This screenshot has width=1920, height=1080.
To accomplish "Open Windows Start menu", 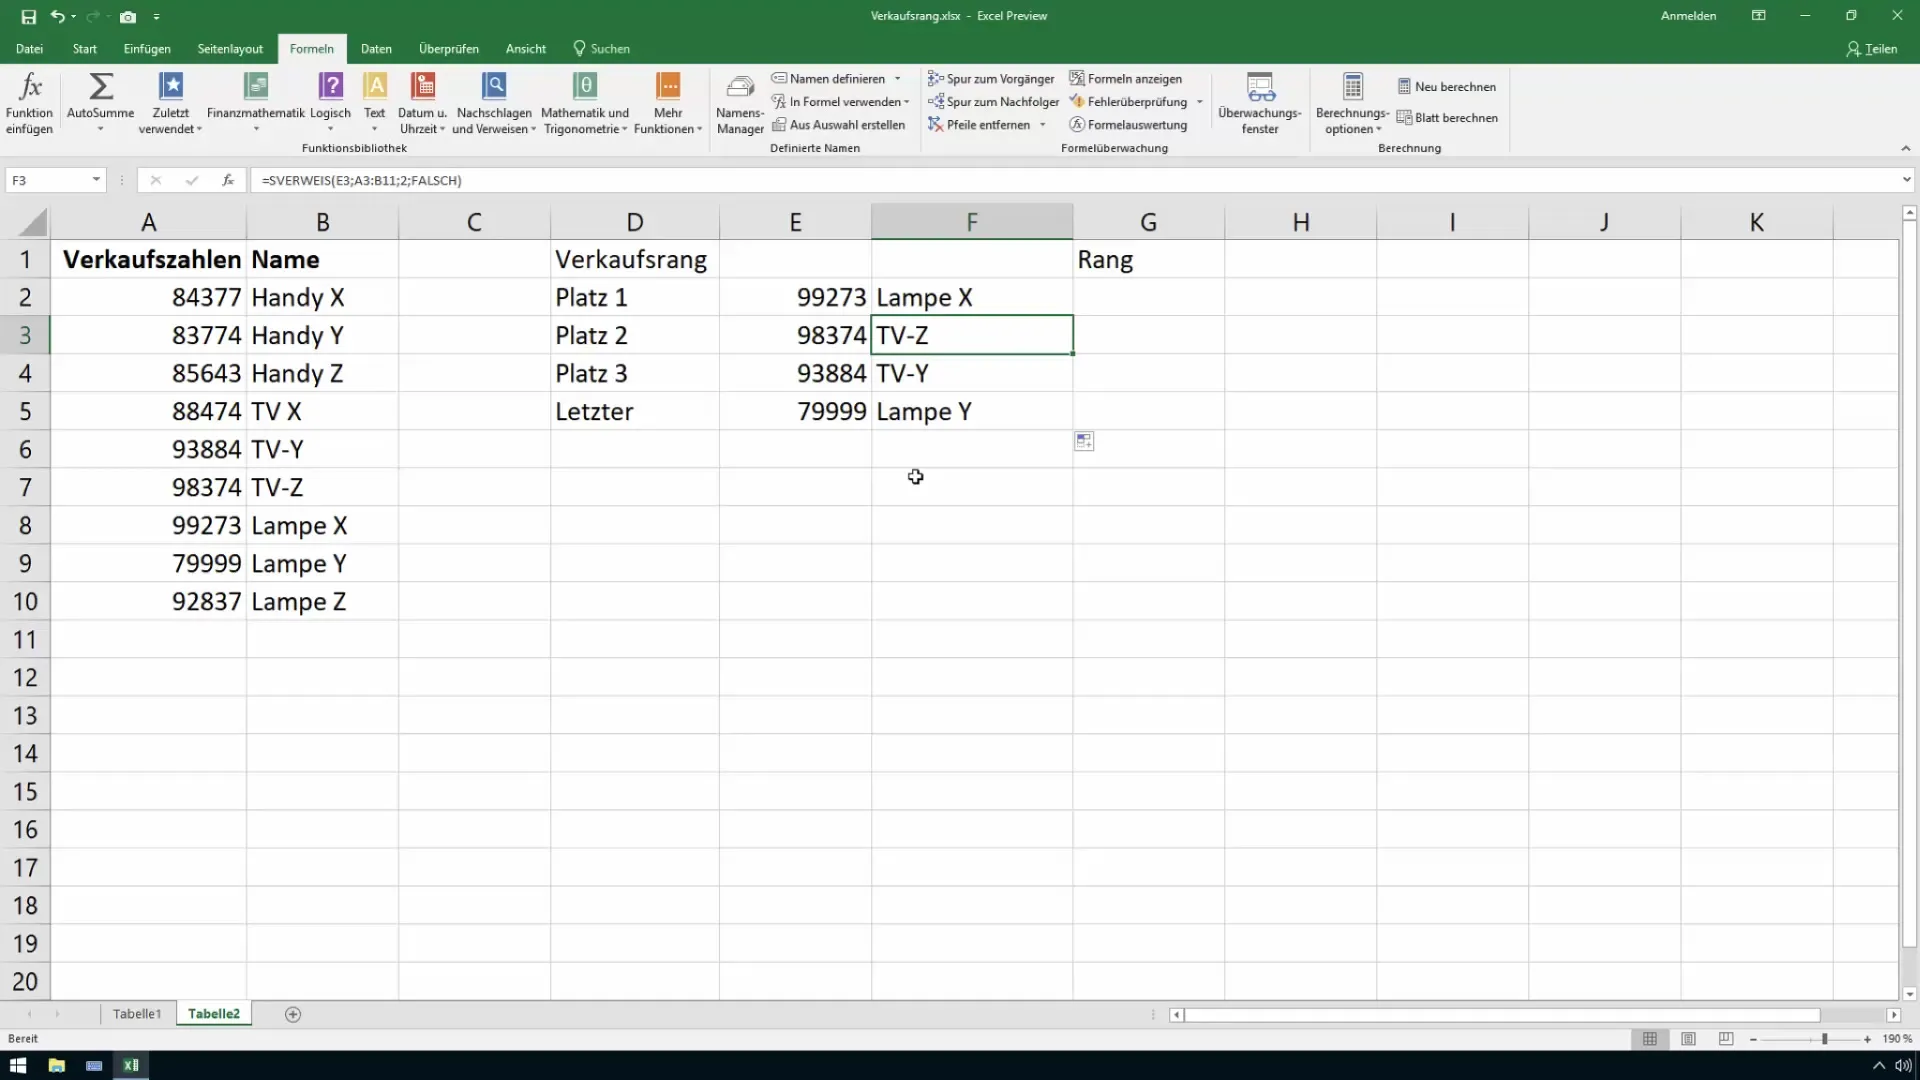I will click(18, 1065).
